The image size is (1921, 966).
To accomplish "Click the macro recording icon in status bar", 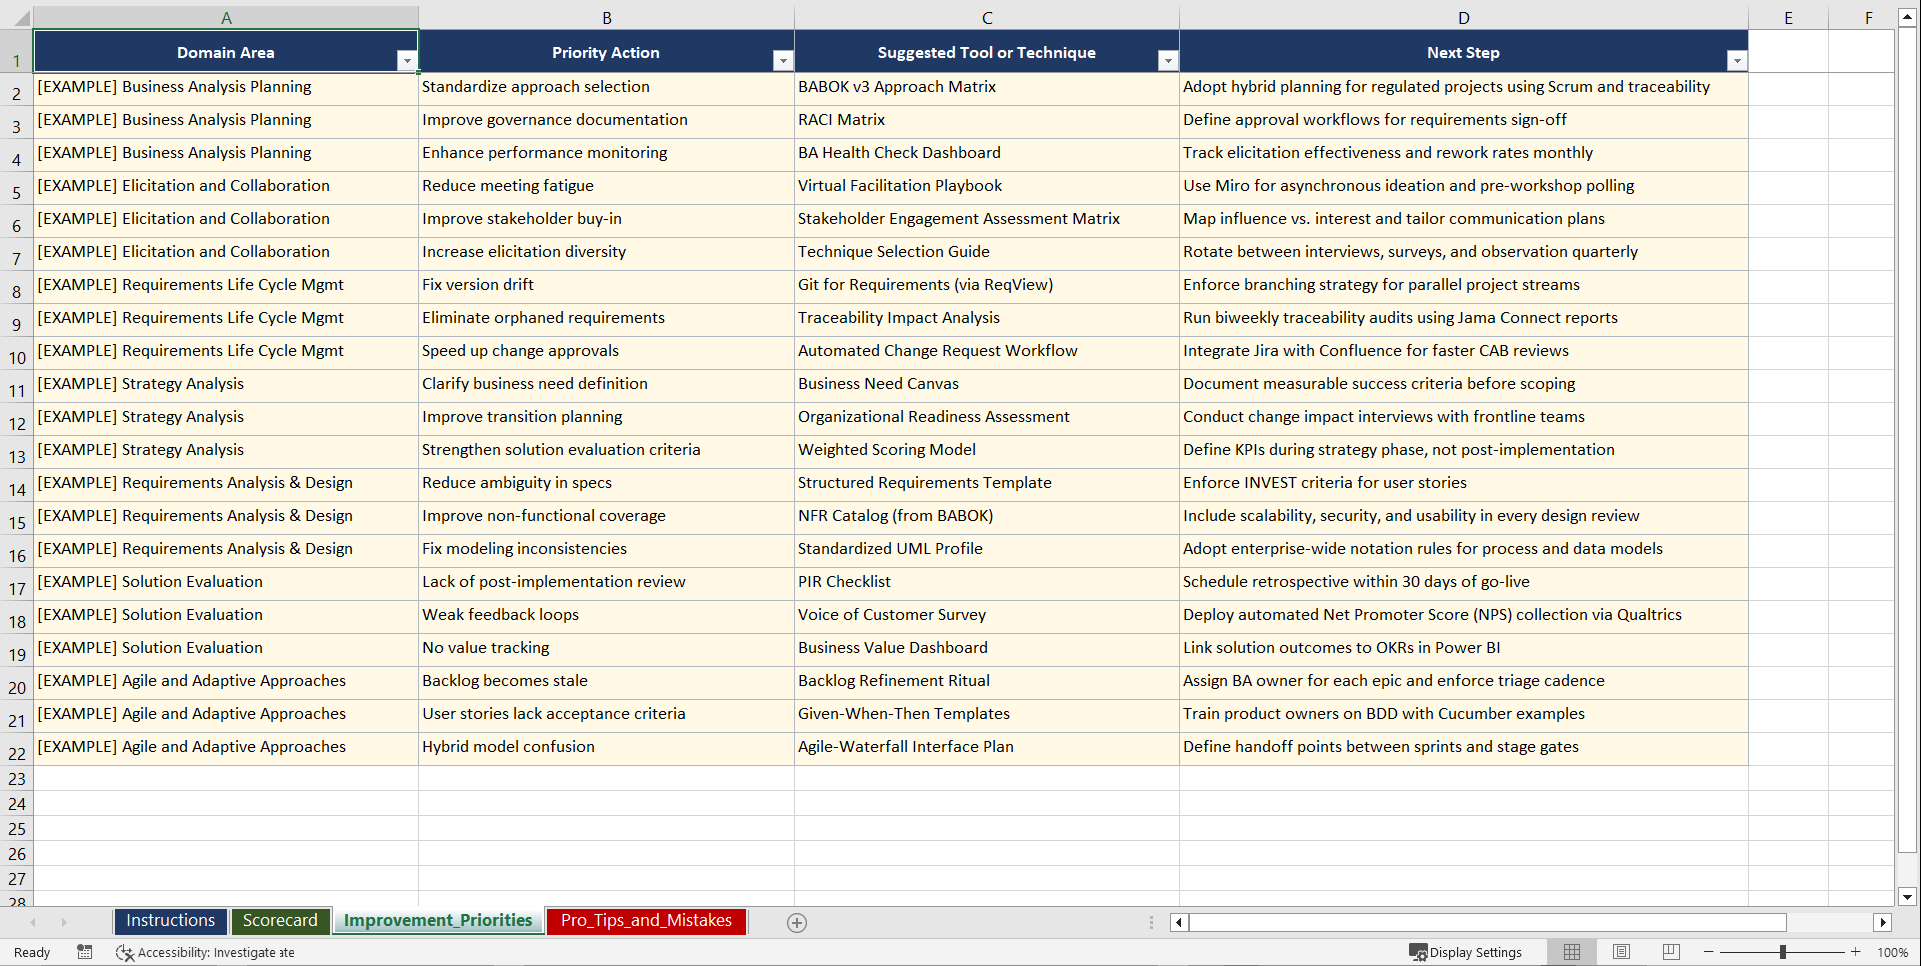I will (85, 952).
